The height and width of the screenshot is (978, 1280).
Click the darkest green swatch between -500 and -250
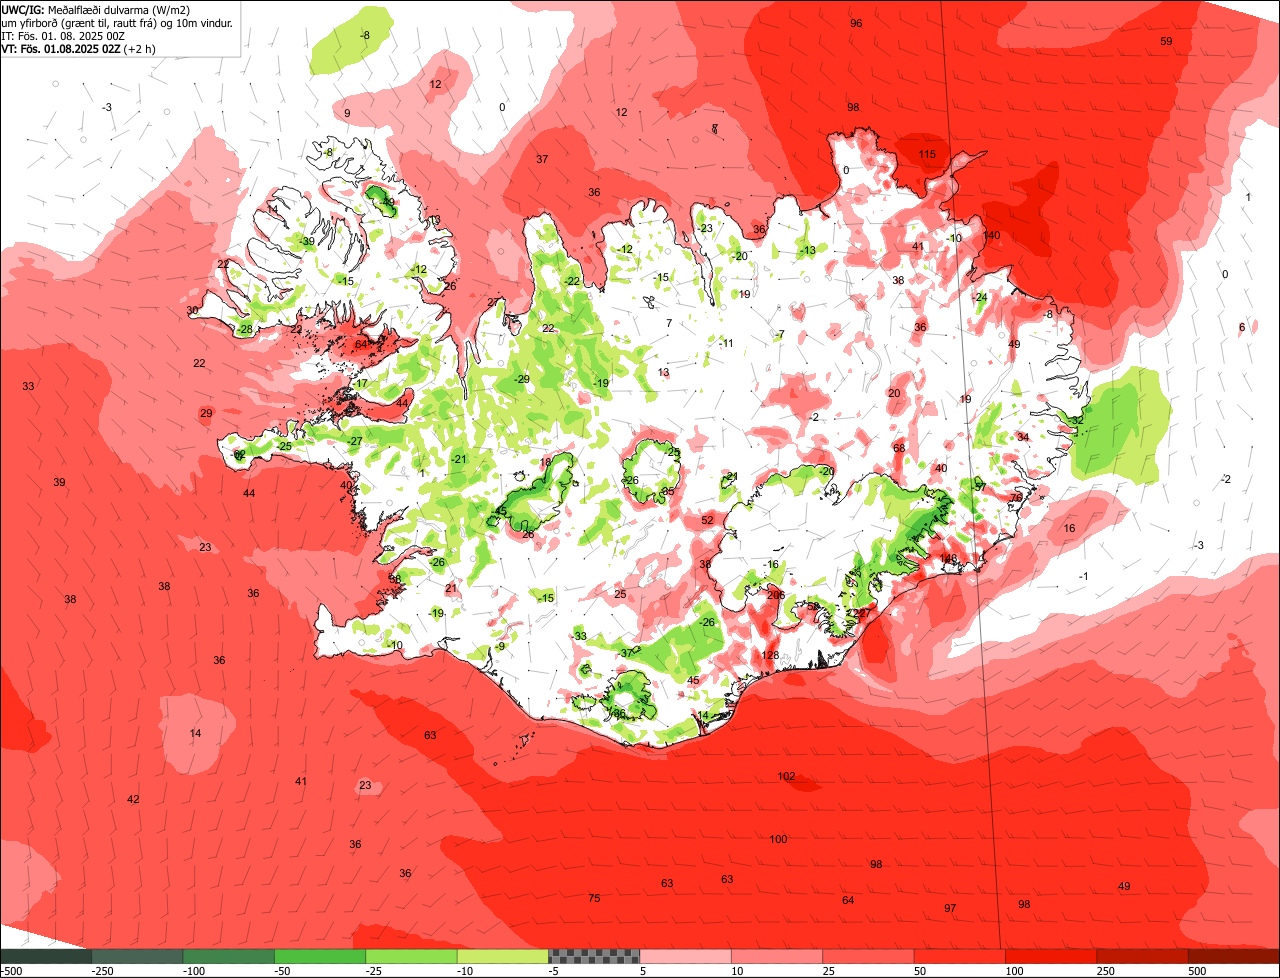(46, 956)
